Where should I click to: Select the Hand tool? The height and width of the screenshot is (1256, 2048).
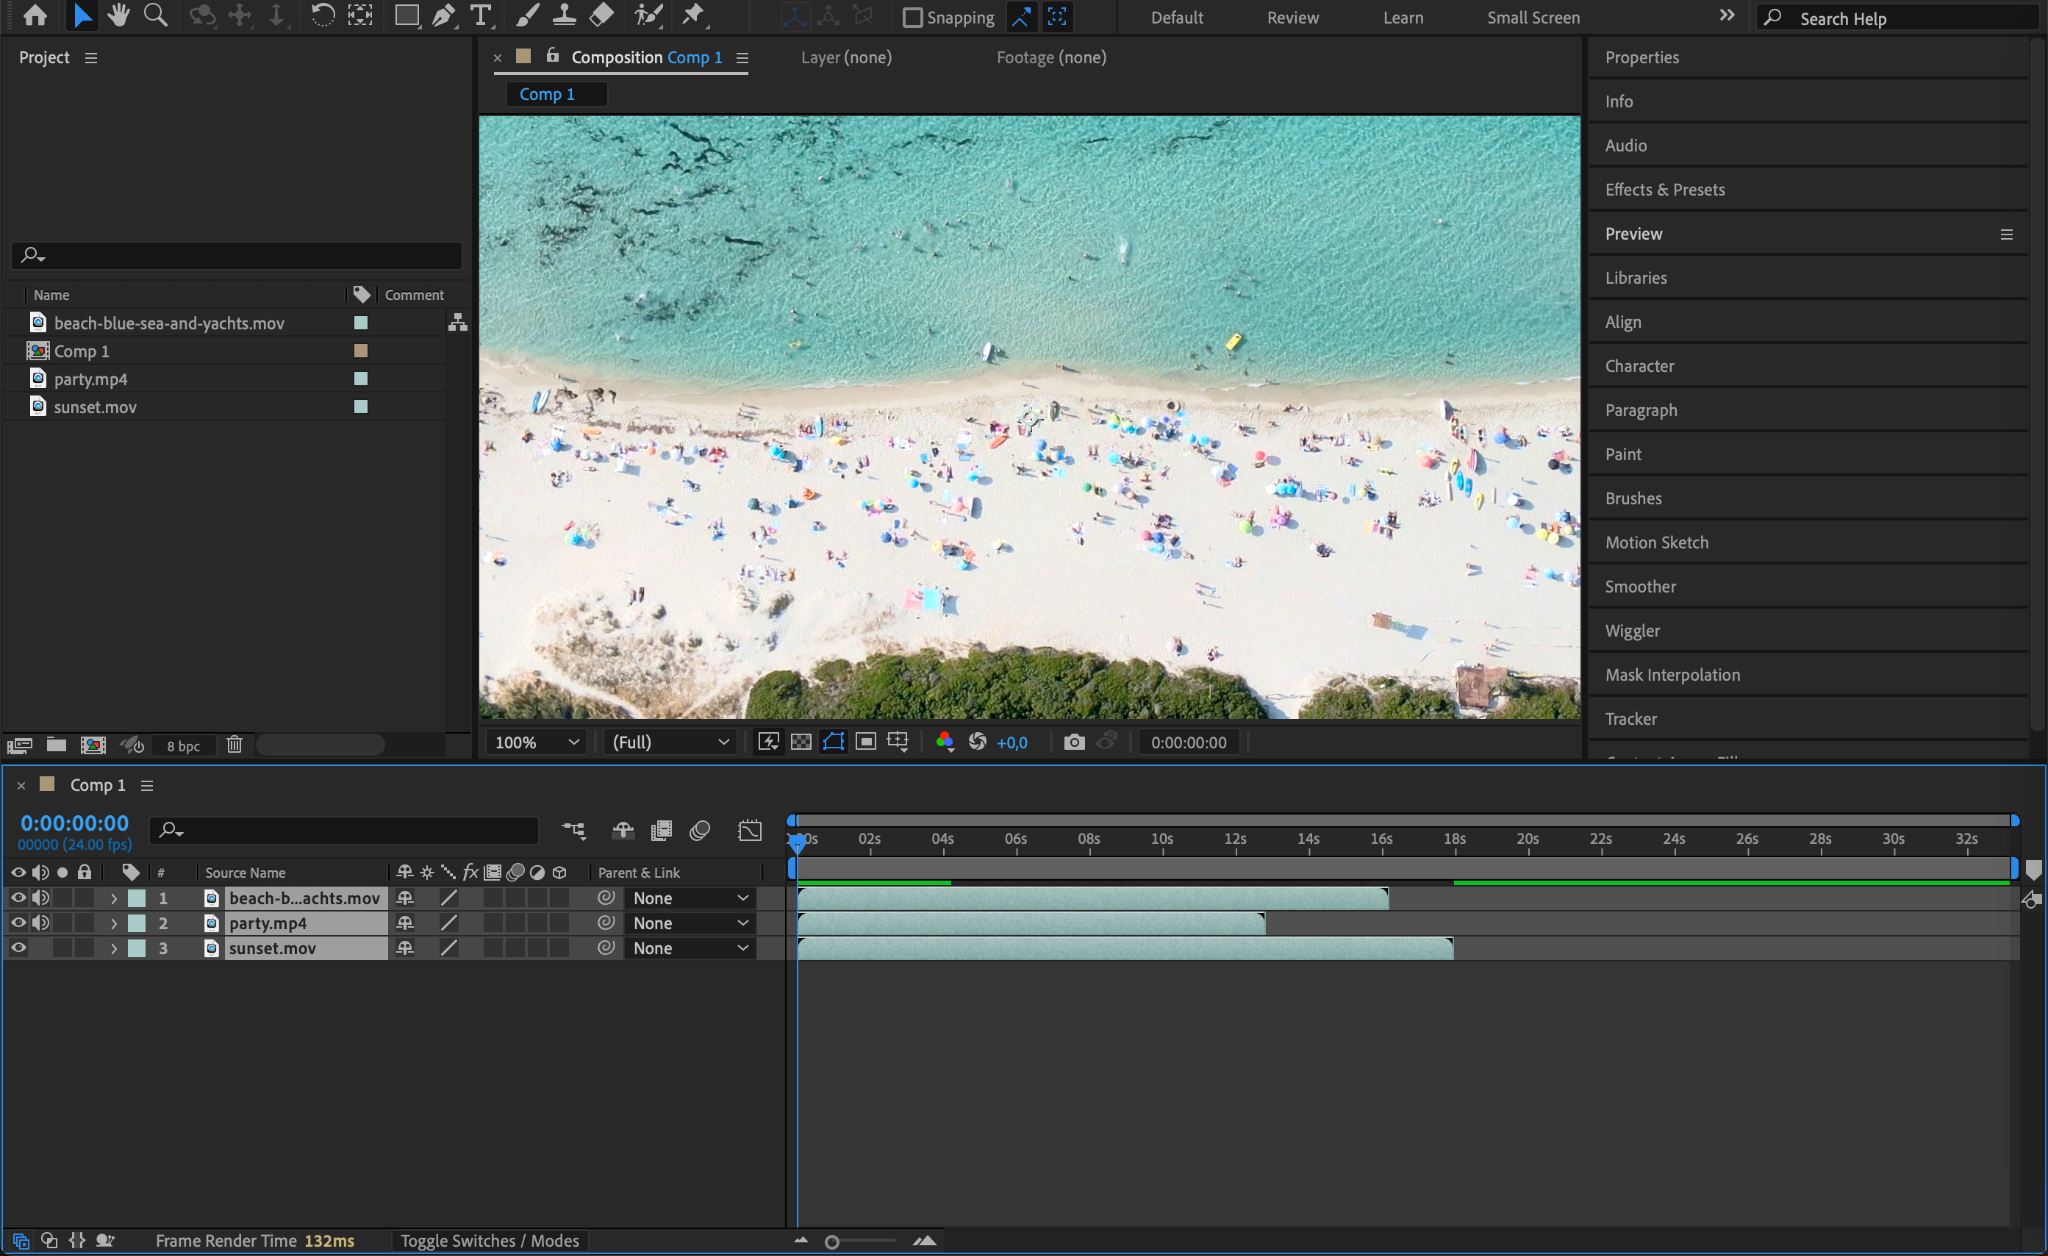tap(119, 15)
